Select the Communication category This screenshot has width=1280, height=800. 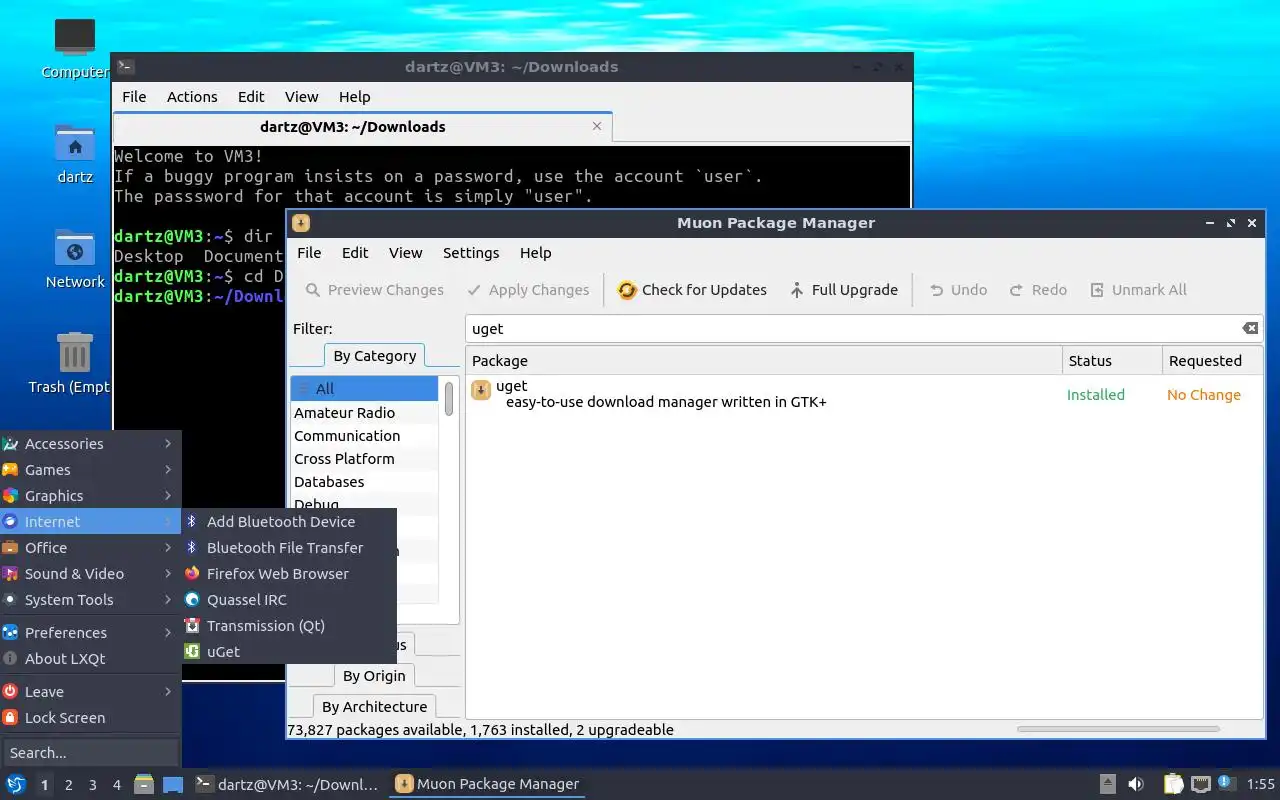pyautogui.click(x=364, y=436)
